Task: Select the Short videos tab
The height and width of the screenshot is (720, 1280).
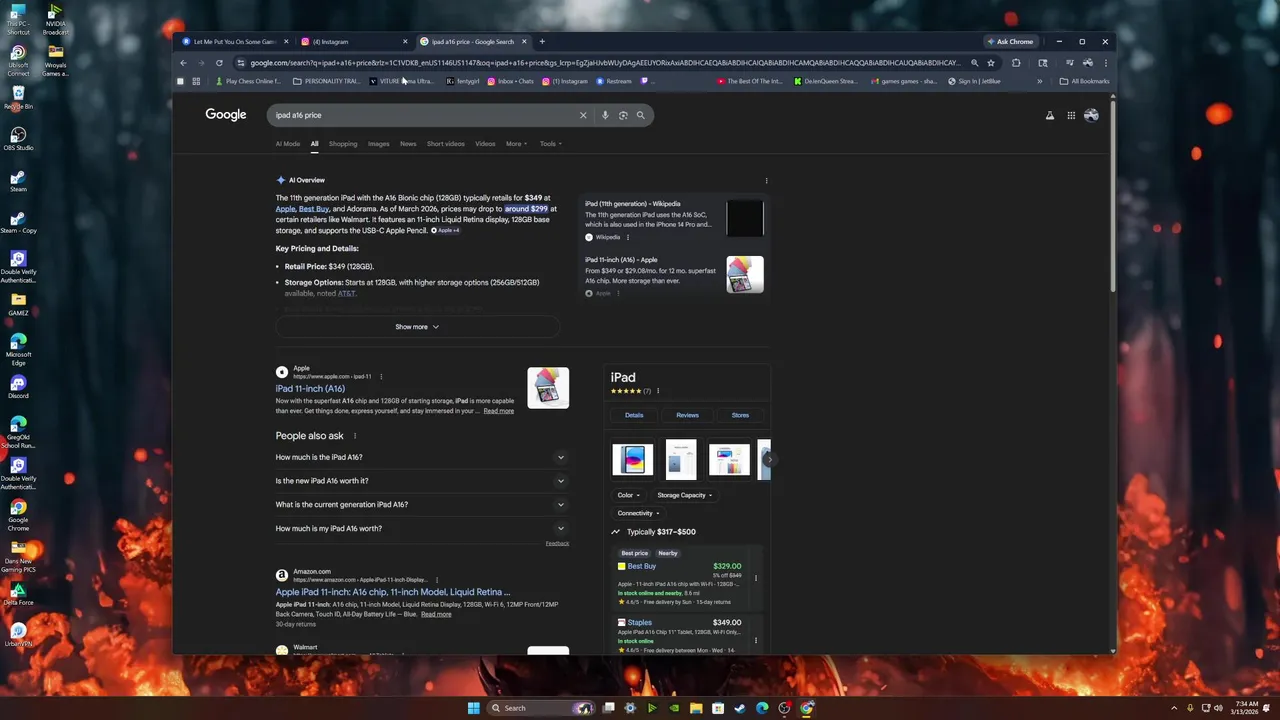Action: (x=446, y=144)
